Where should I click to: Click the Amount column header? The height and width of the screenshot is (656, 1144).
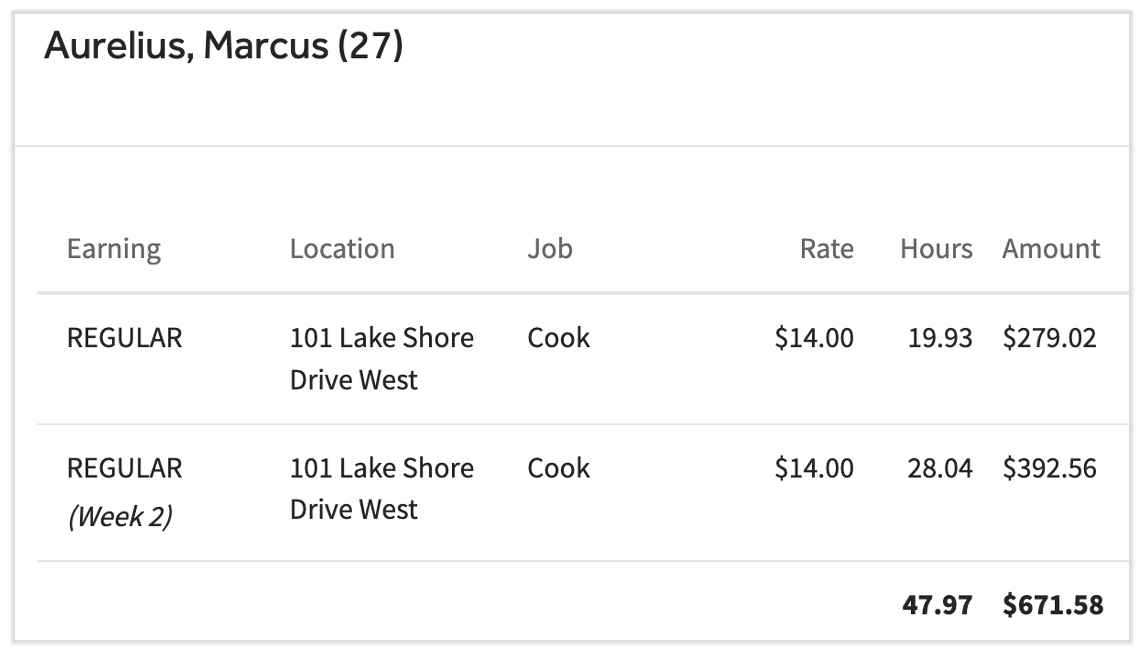[1051, 249]
